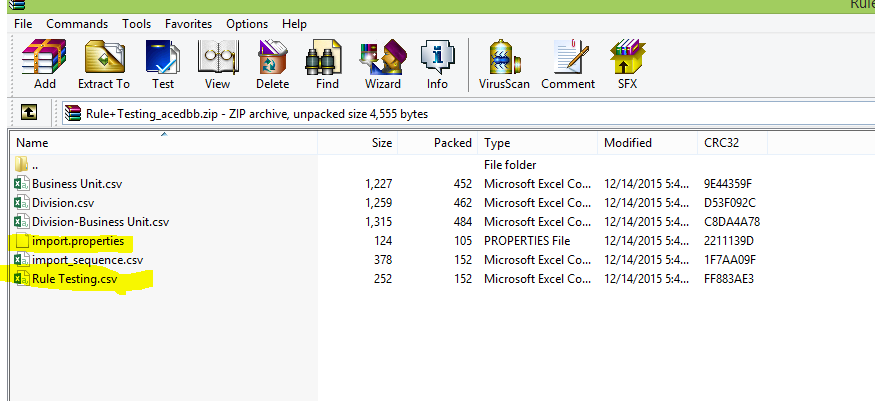Open the Options menu

point(247,24)
